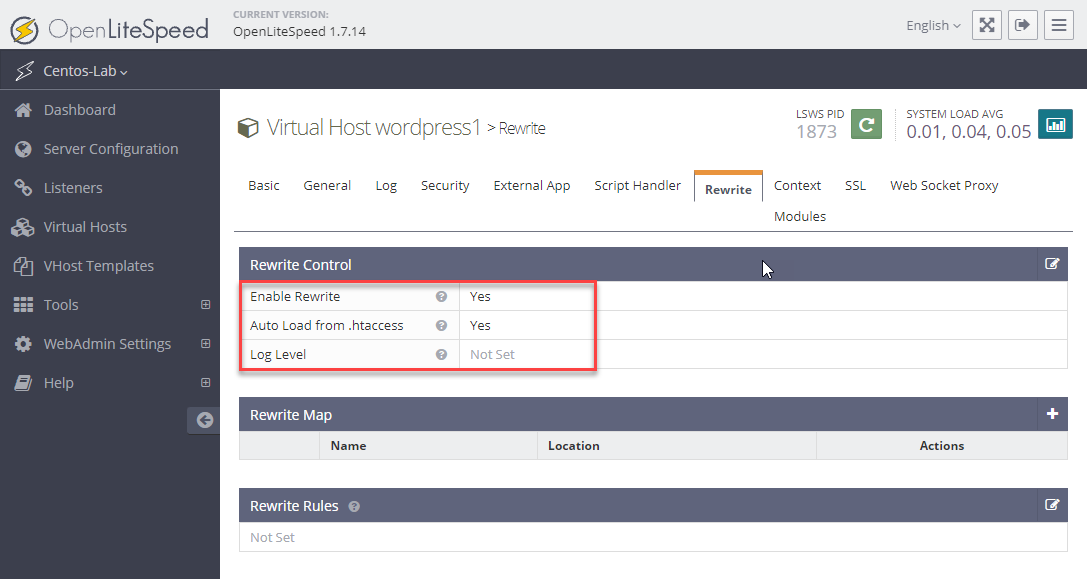Click the Enable Rewrite Yes value

[x=480, y=296]
